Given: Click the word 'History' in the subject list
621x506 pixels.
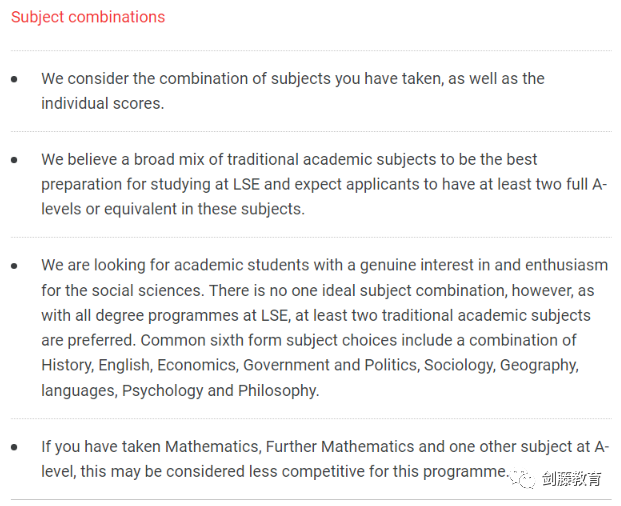Looking at the screenshot, I should [67, 365].
